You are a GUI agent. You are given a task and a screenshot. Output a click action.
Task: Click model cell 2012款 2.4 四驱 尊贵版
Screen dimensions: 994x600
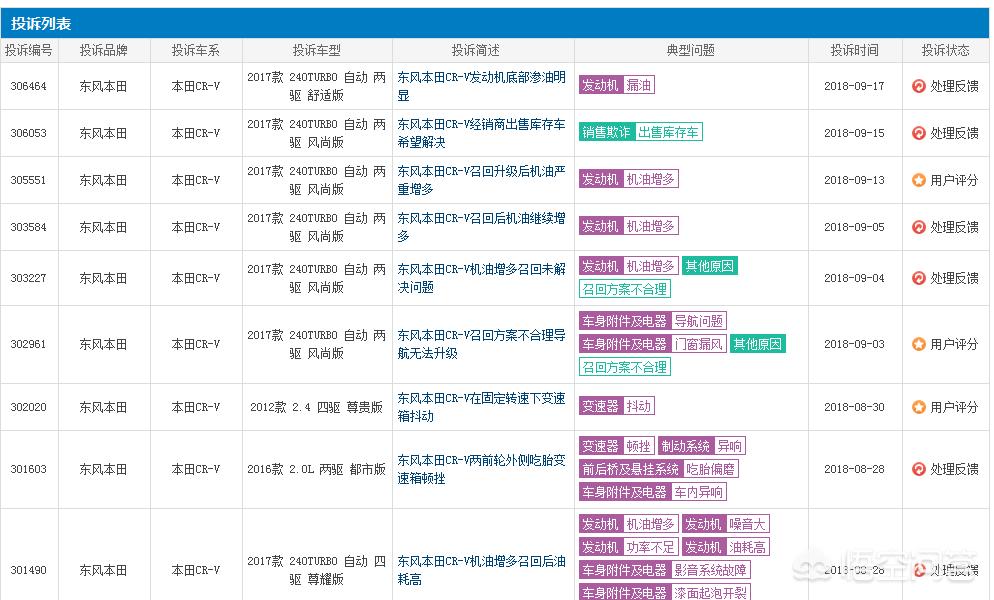pyautogui.click(x=316, y=407)
